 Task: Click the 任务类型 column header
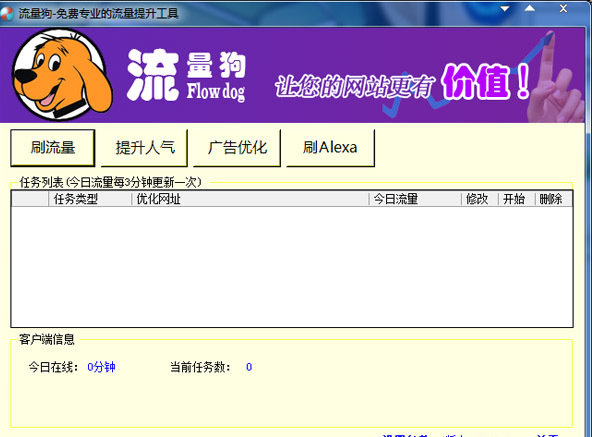tap(90, 199)
